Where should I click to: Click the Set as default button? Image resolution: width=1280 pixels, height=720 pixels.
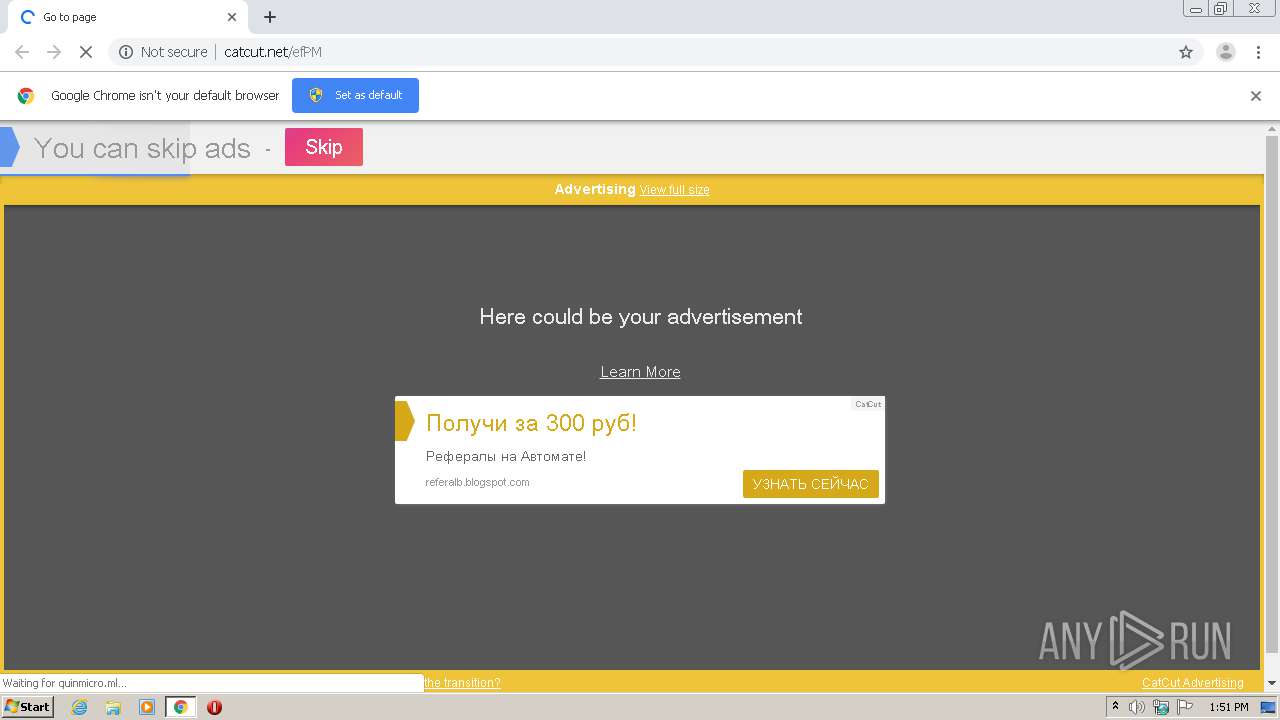tap(355, 95)
